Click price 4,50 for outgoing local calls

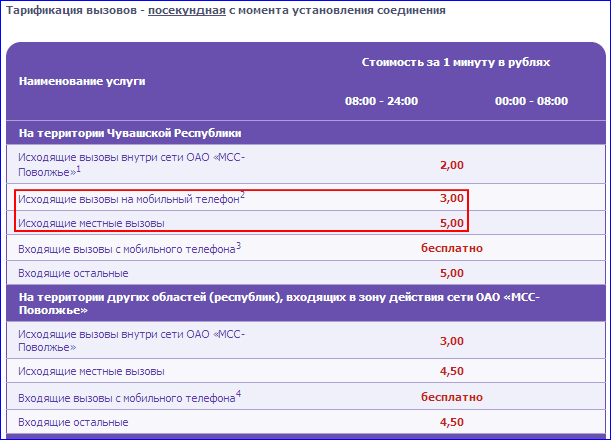452,371
